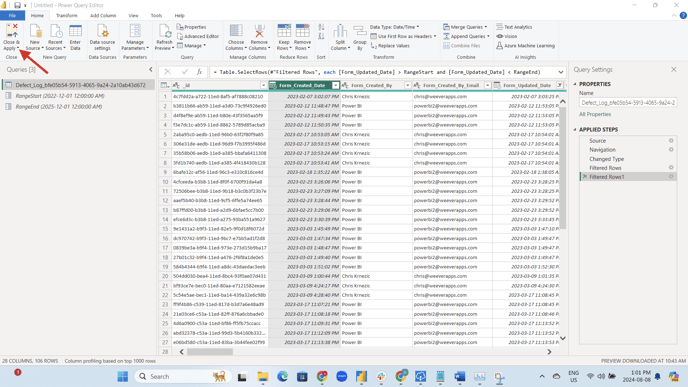Click the horizontal scrollbar thumb of the grid
Viewport: 688px width, 387px height.
[x=210, y=352]
